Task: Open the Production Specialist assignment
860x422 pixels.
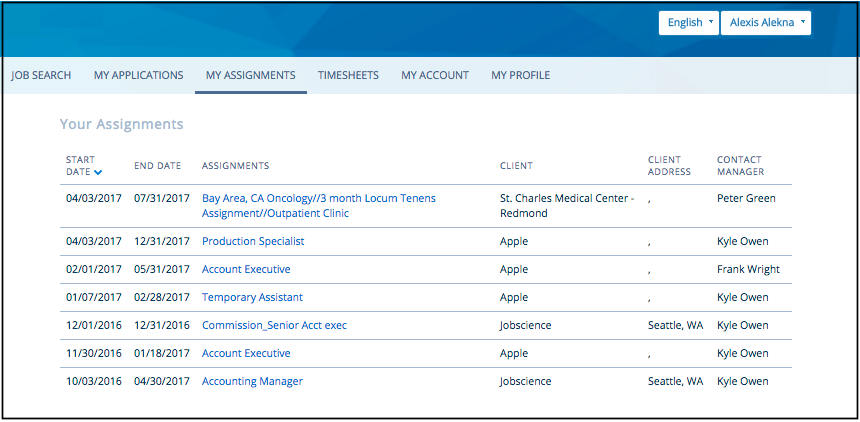Action: tap(253, 241)
